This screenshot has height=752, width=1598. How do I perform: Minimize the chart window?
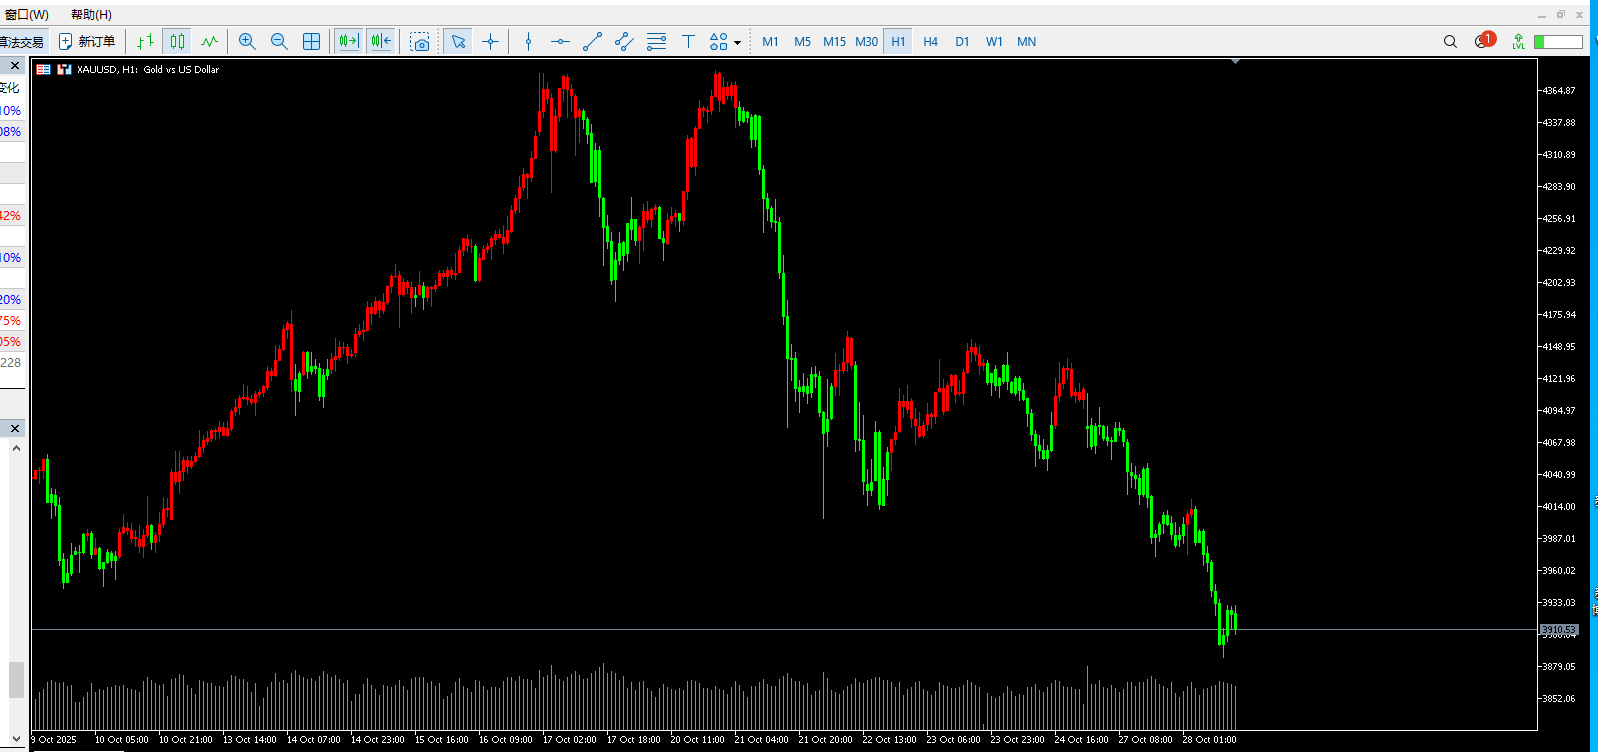[x=1541, y=14]
